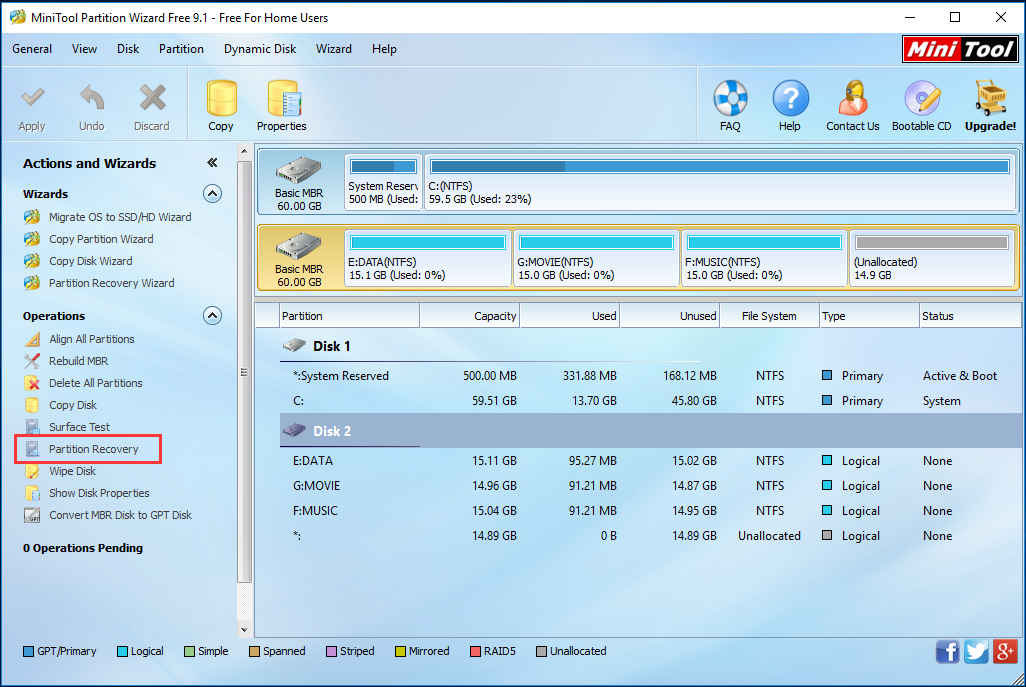
Task: Select E:DATA(NTFS) block in disk map
Action: (428, 258)
